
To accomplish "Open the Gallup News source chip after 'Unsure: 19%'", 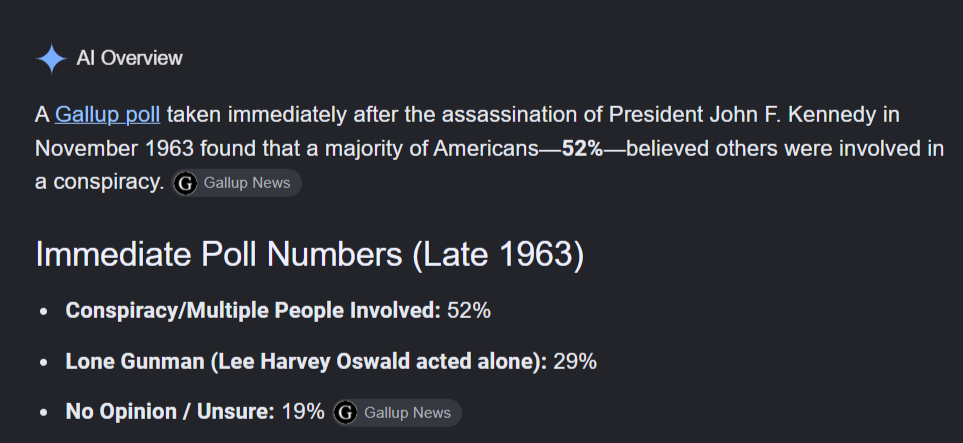I will pos(397,412).
